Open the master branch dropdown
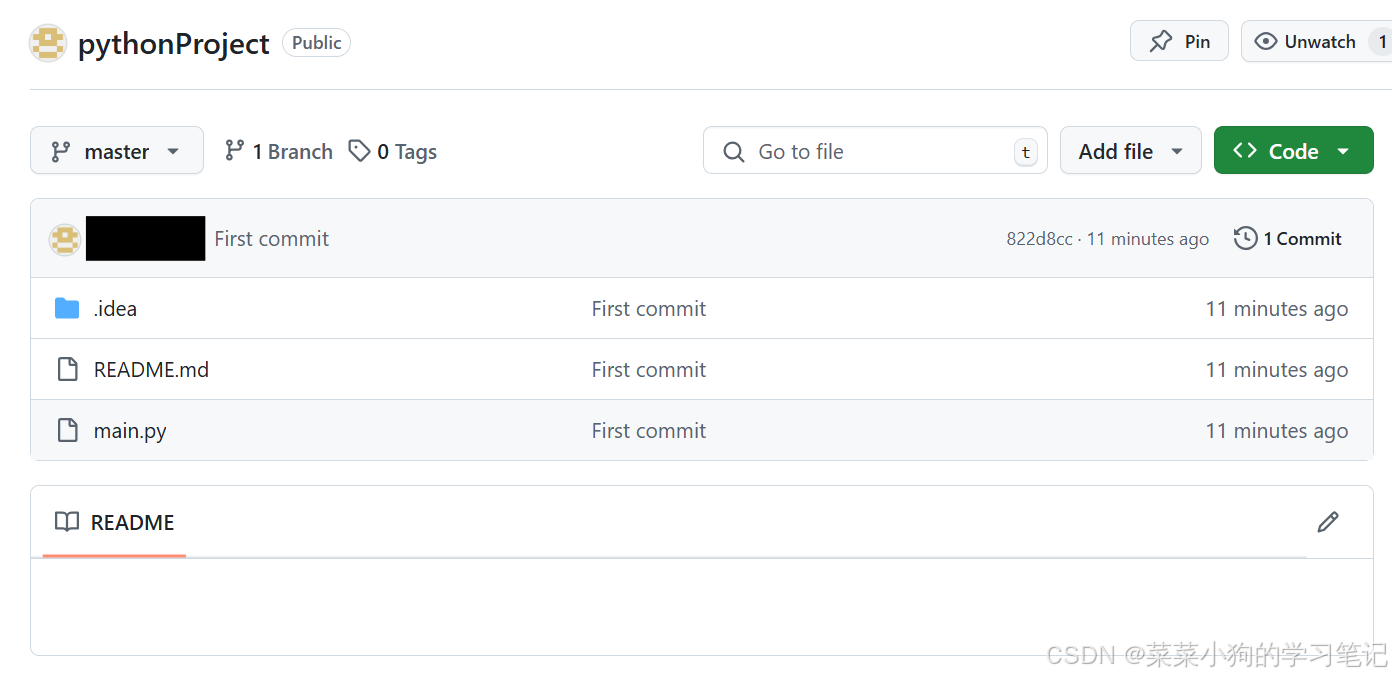The width and height of the screenshot is (1392, 678). coord(117,151)
